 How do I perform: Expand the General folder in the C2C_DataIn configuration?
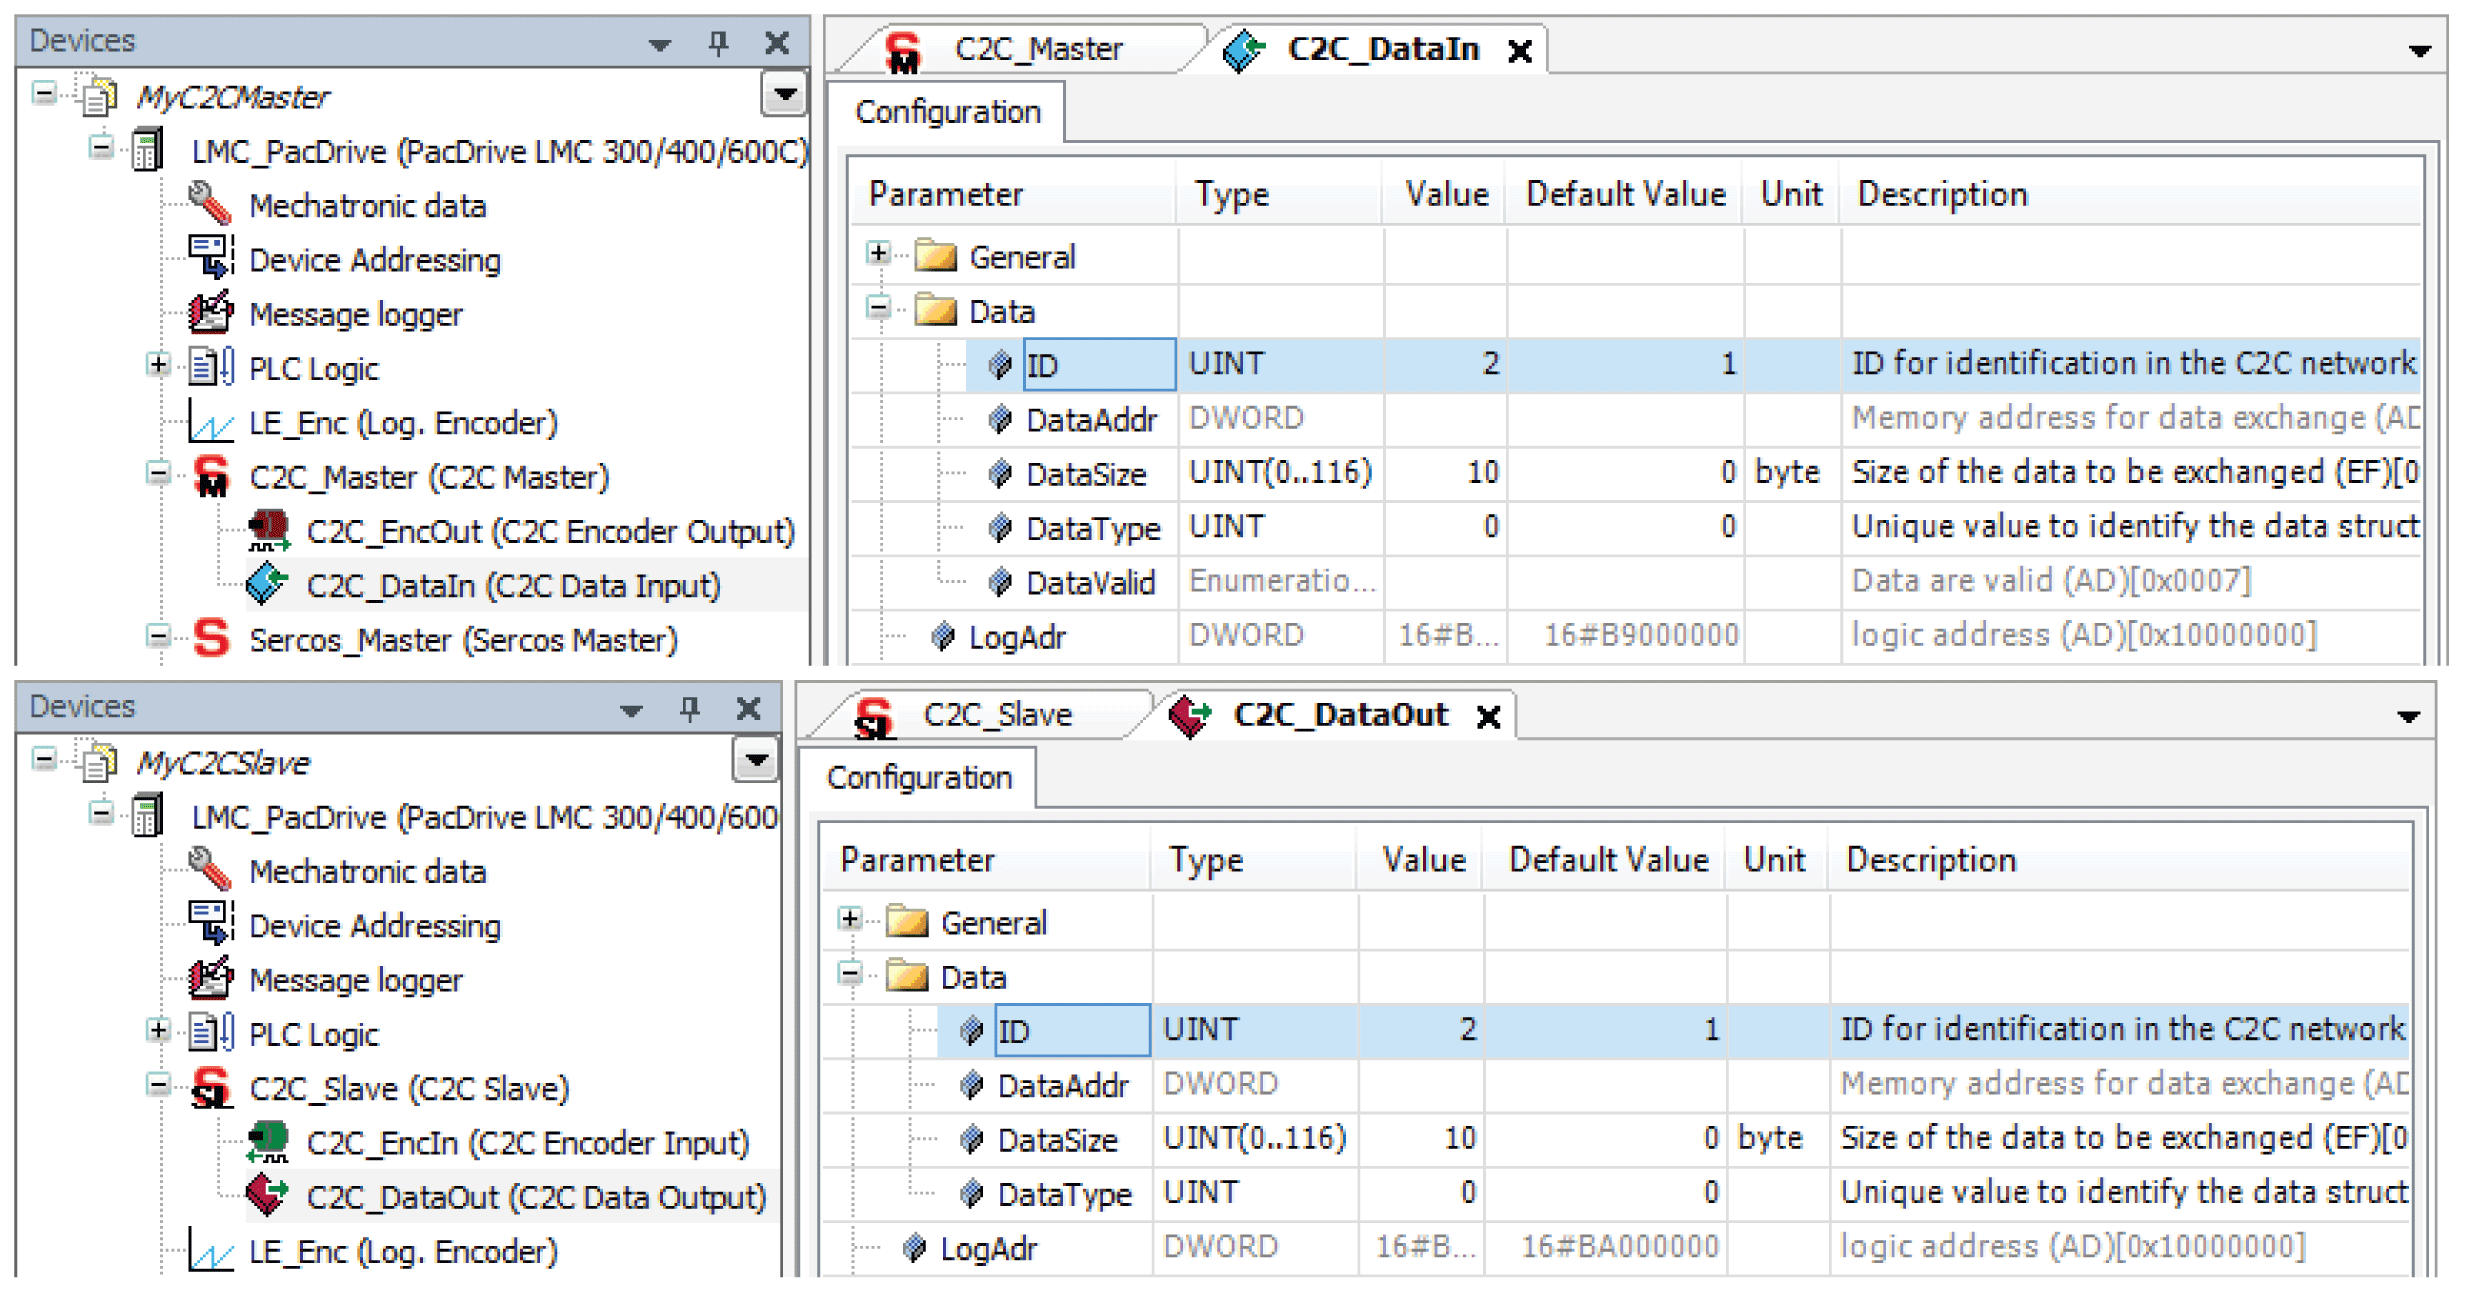click(x=878, y=254)
